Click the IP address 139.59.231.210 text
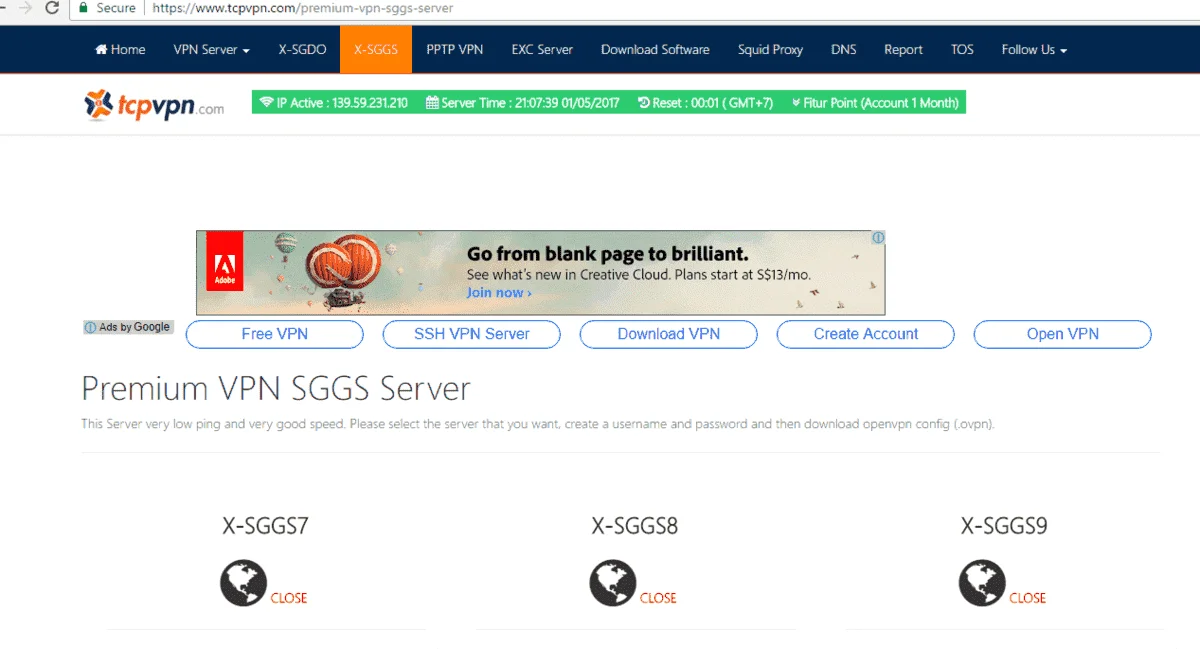The height and width of the screenshot is (649, 1200). tap(369, 103)
